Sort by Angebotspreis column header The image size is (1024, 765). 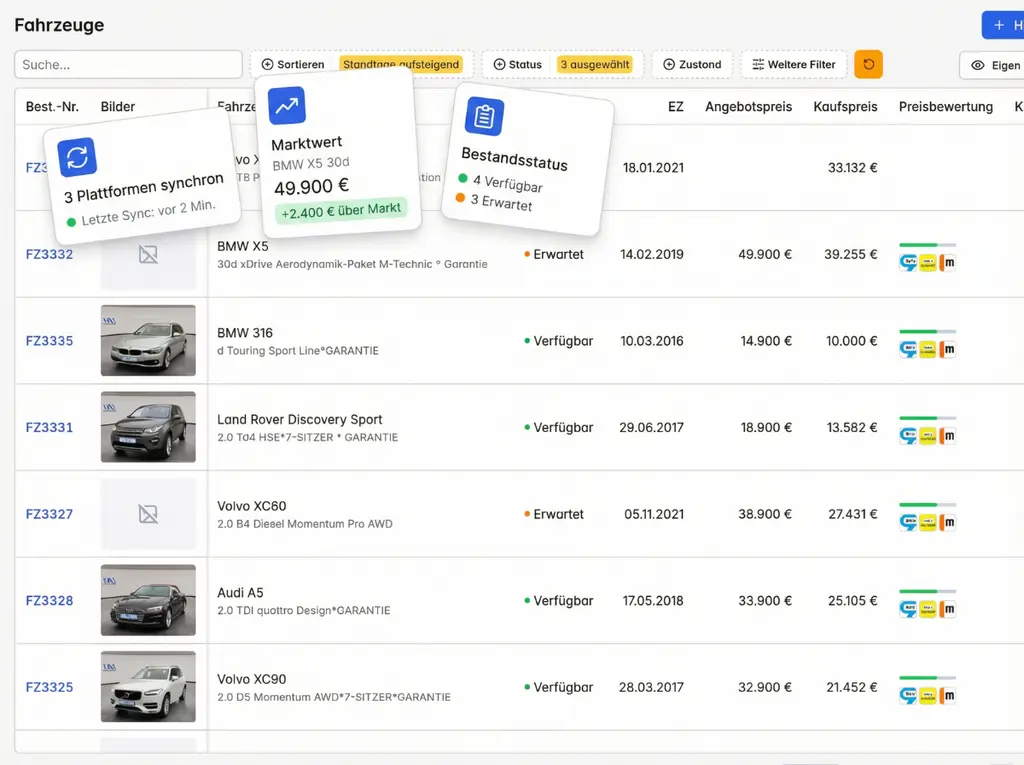pyautogui.click(x=748, y=106)
